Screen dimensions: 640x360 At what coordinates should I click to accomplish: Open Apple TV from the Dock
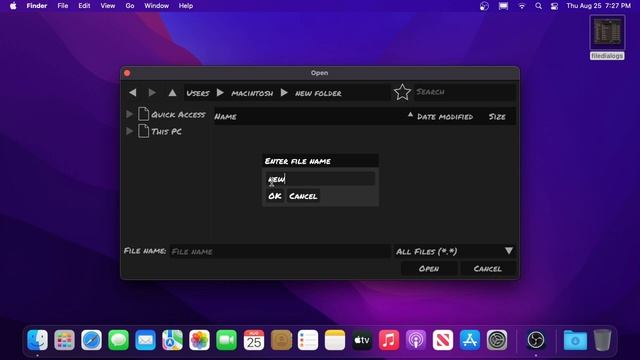[x=362, y=340]
